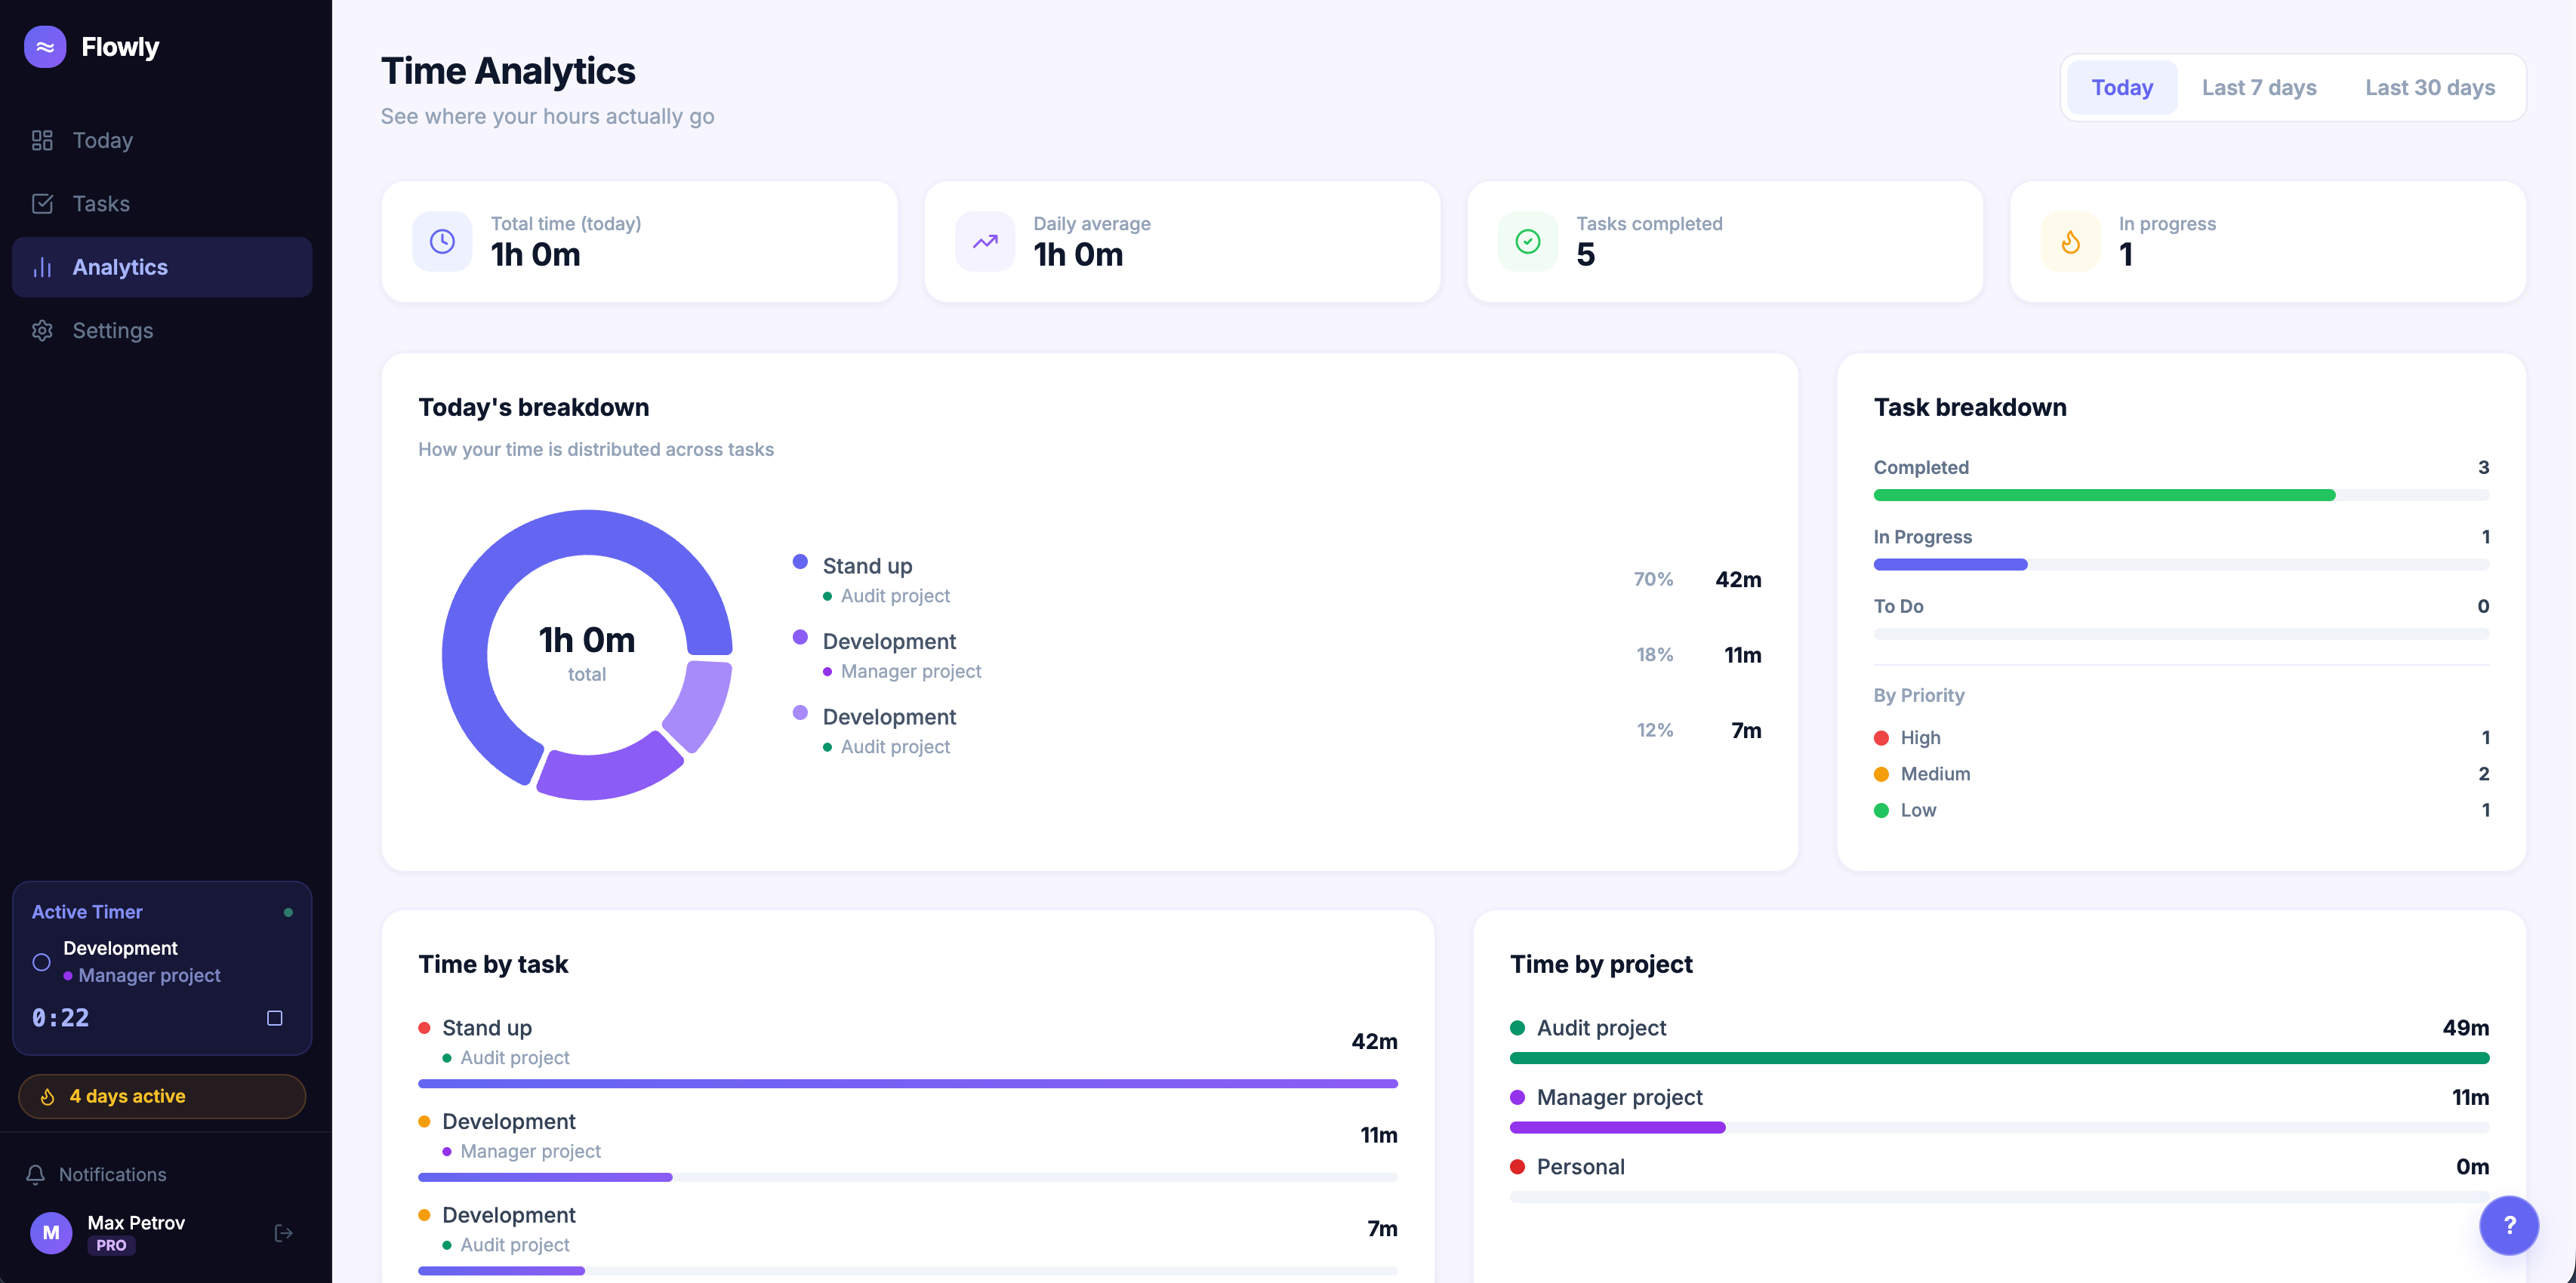Click the 4 days active streak badge
Image resolution: width=2576 pixels, height=1283 pixels.
pos(162,1096)
